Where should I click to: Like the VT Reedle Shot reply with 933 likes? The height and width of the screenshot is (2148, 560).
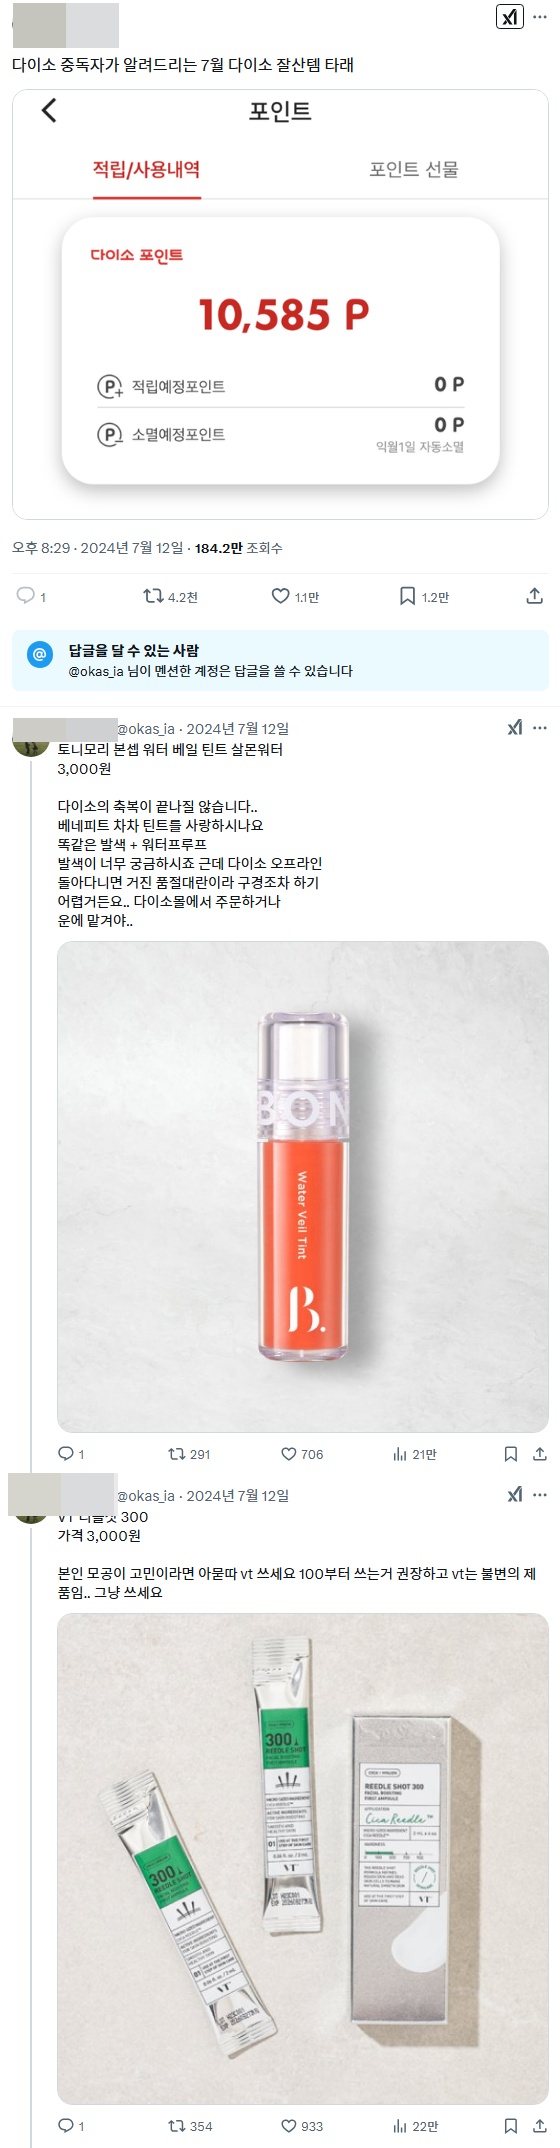coord(302,2126)
